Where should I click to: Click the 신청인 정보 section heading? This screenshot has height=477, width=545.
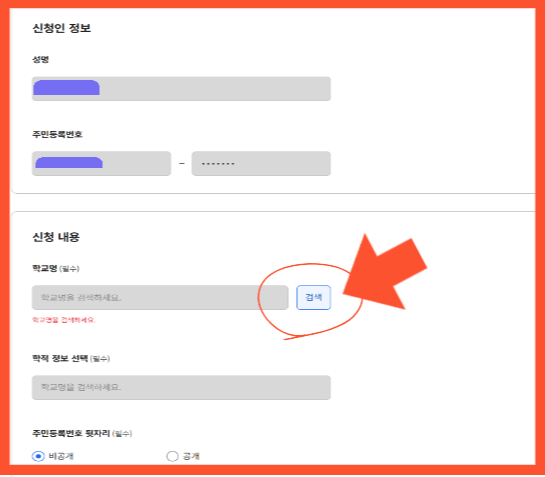click(62, 28)
